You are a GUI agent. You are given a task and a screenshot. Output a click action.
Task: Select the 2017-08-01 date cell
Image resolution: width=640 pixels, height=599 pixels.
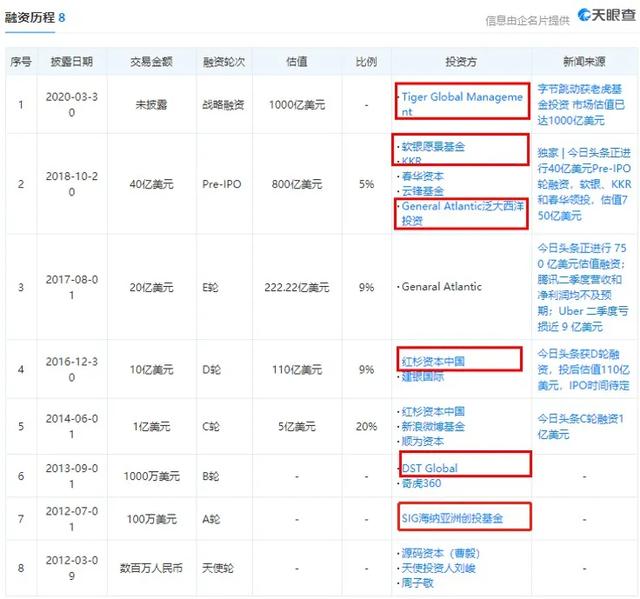point(72,287)
